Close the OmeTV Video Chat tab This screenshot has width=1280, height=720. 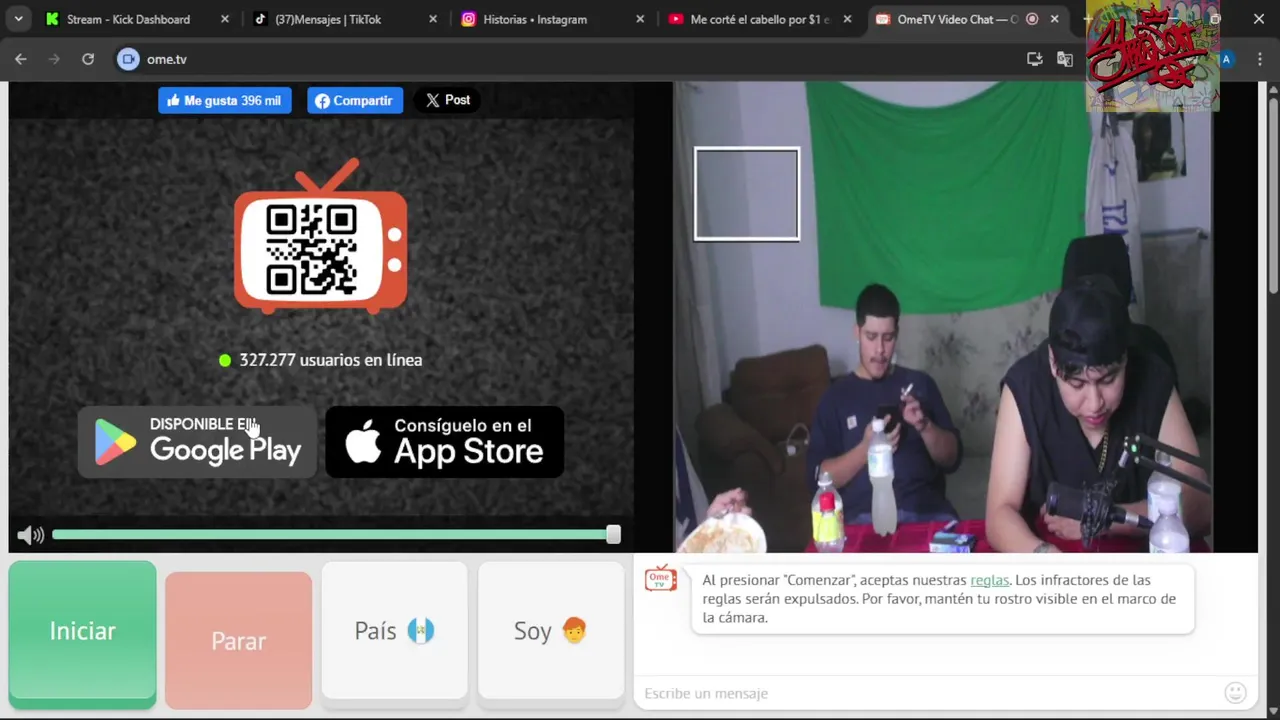point(1054,19)
